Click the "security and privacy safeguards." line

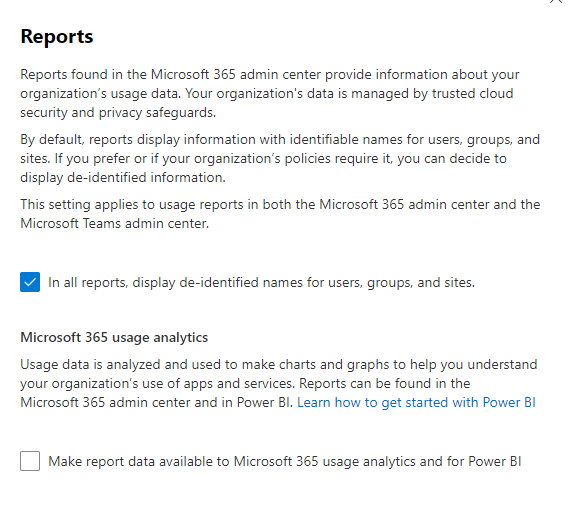point(118,113)
